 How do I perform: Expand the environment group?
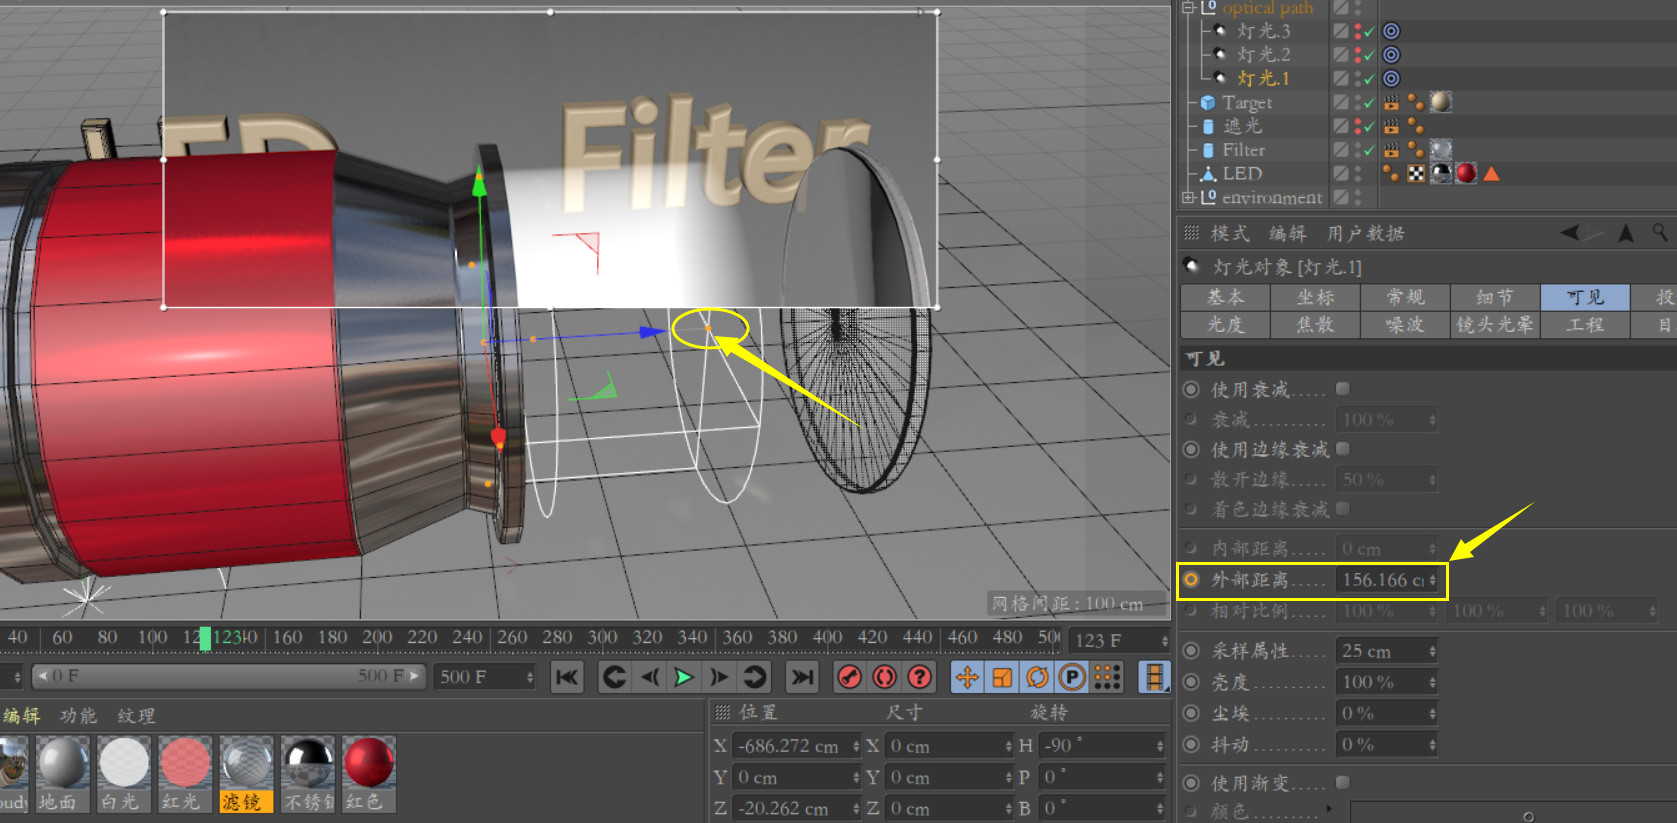pyautogui.click(x=1188, y=197)
